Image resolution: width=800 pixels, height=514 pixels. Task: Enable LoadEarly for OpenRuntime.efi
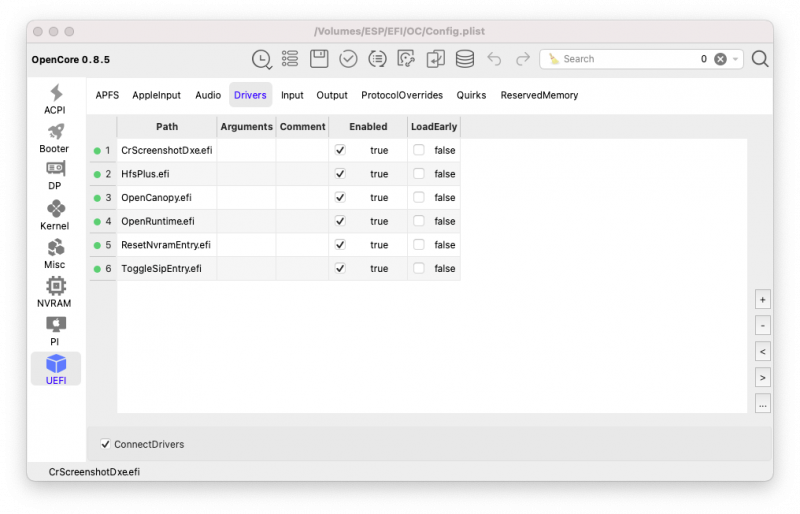coord(419,221)
